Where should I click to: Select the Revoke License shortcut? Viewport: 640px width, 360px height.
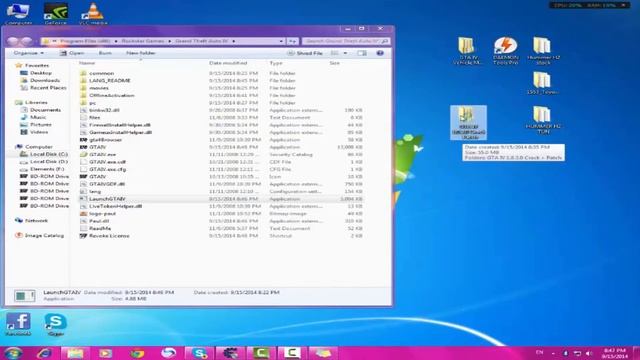click(x=109, y=236)
